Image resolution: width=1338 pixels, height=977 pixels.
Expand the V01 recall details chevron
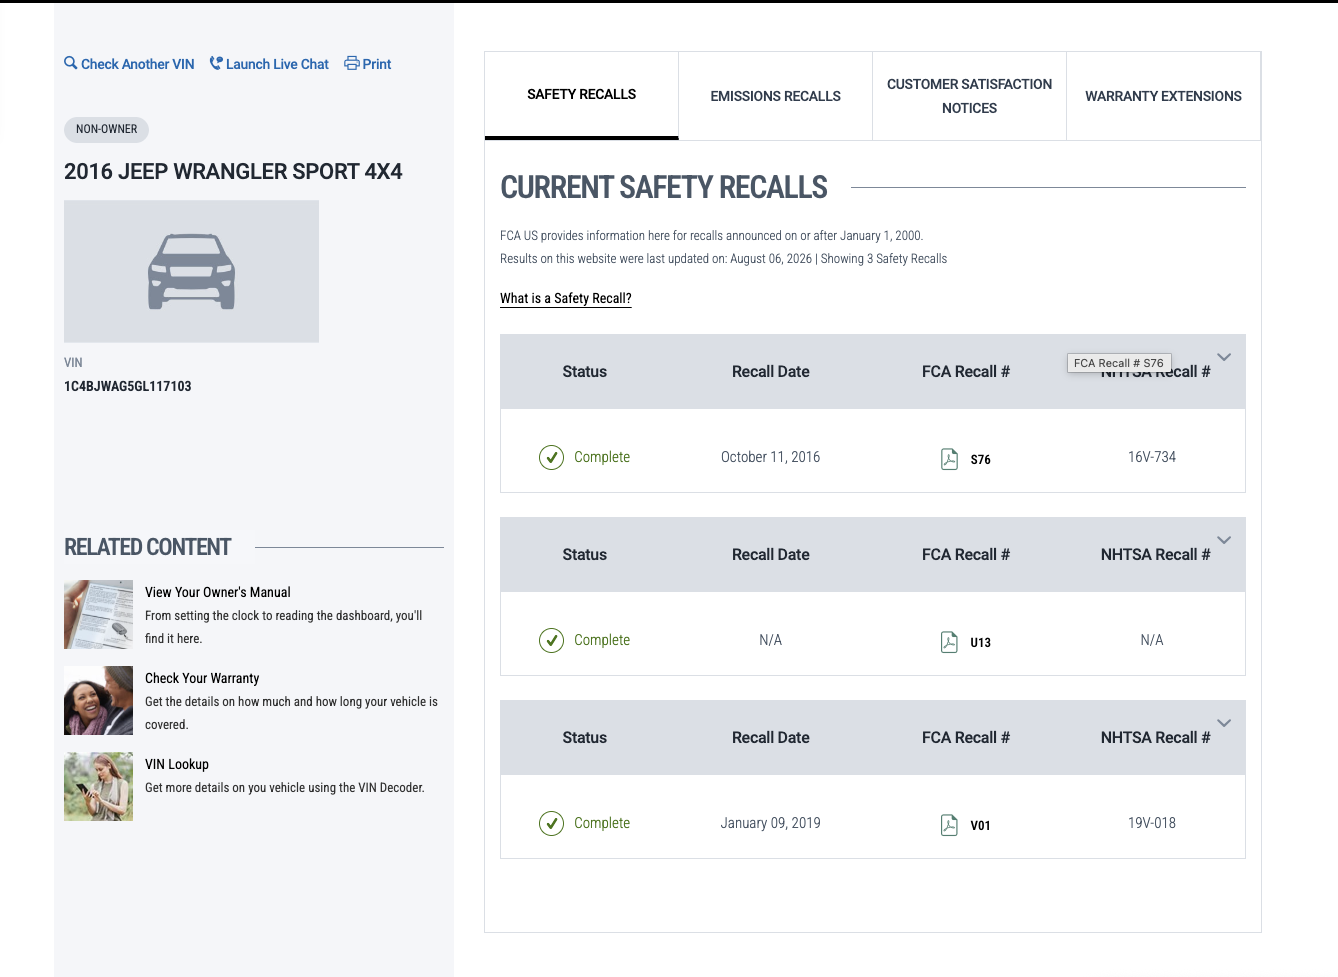click(1224, 723)
